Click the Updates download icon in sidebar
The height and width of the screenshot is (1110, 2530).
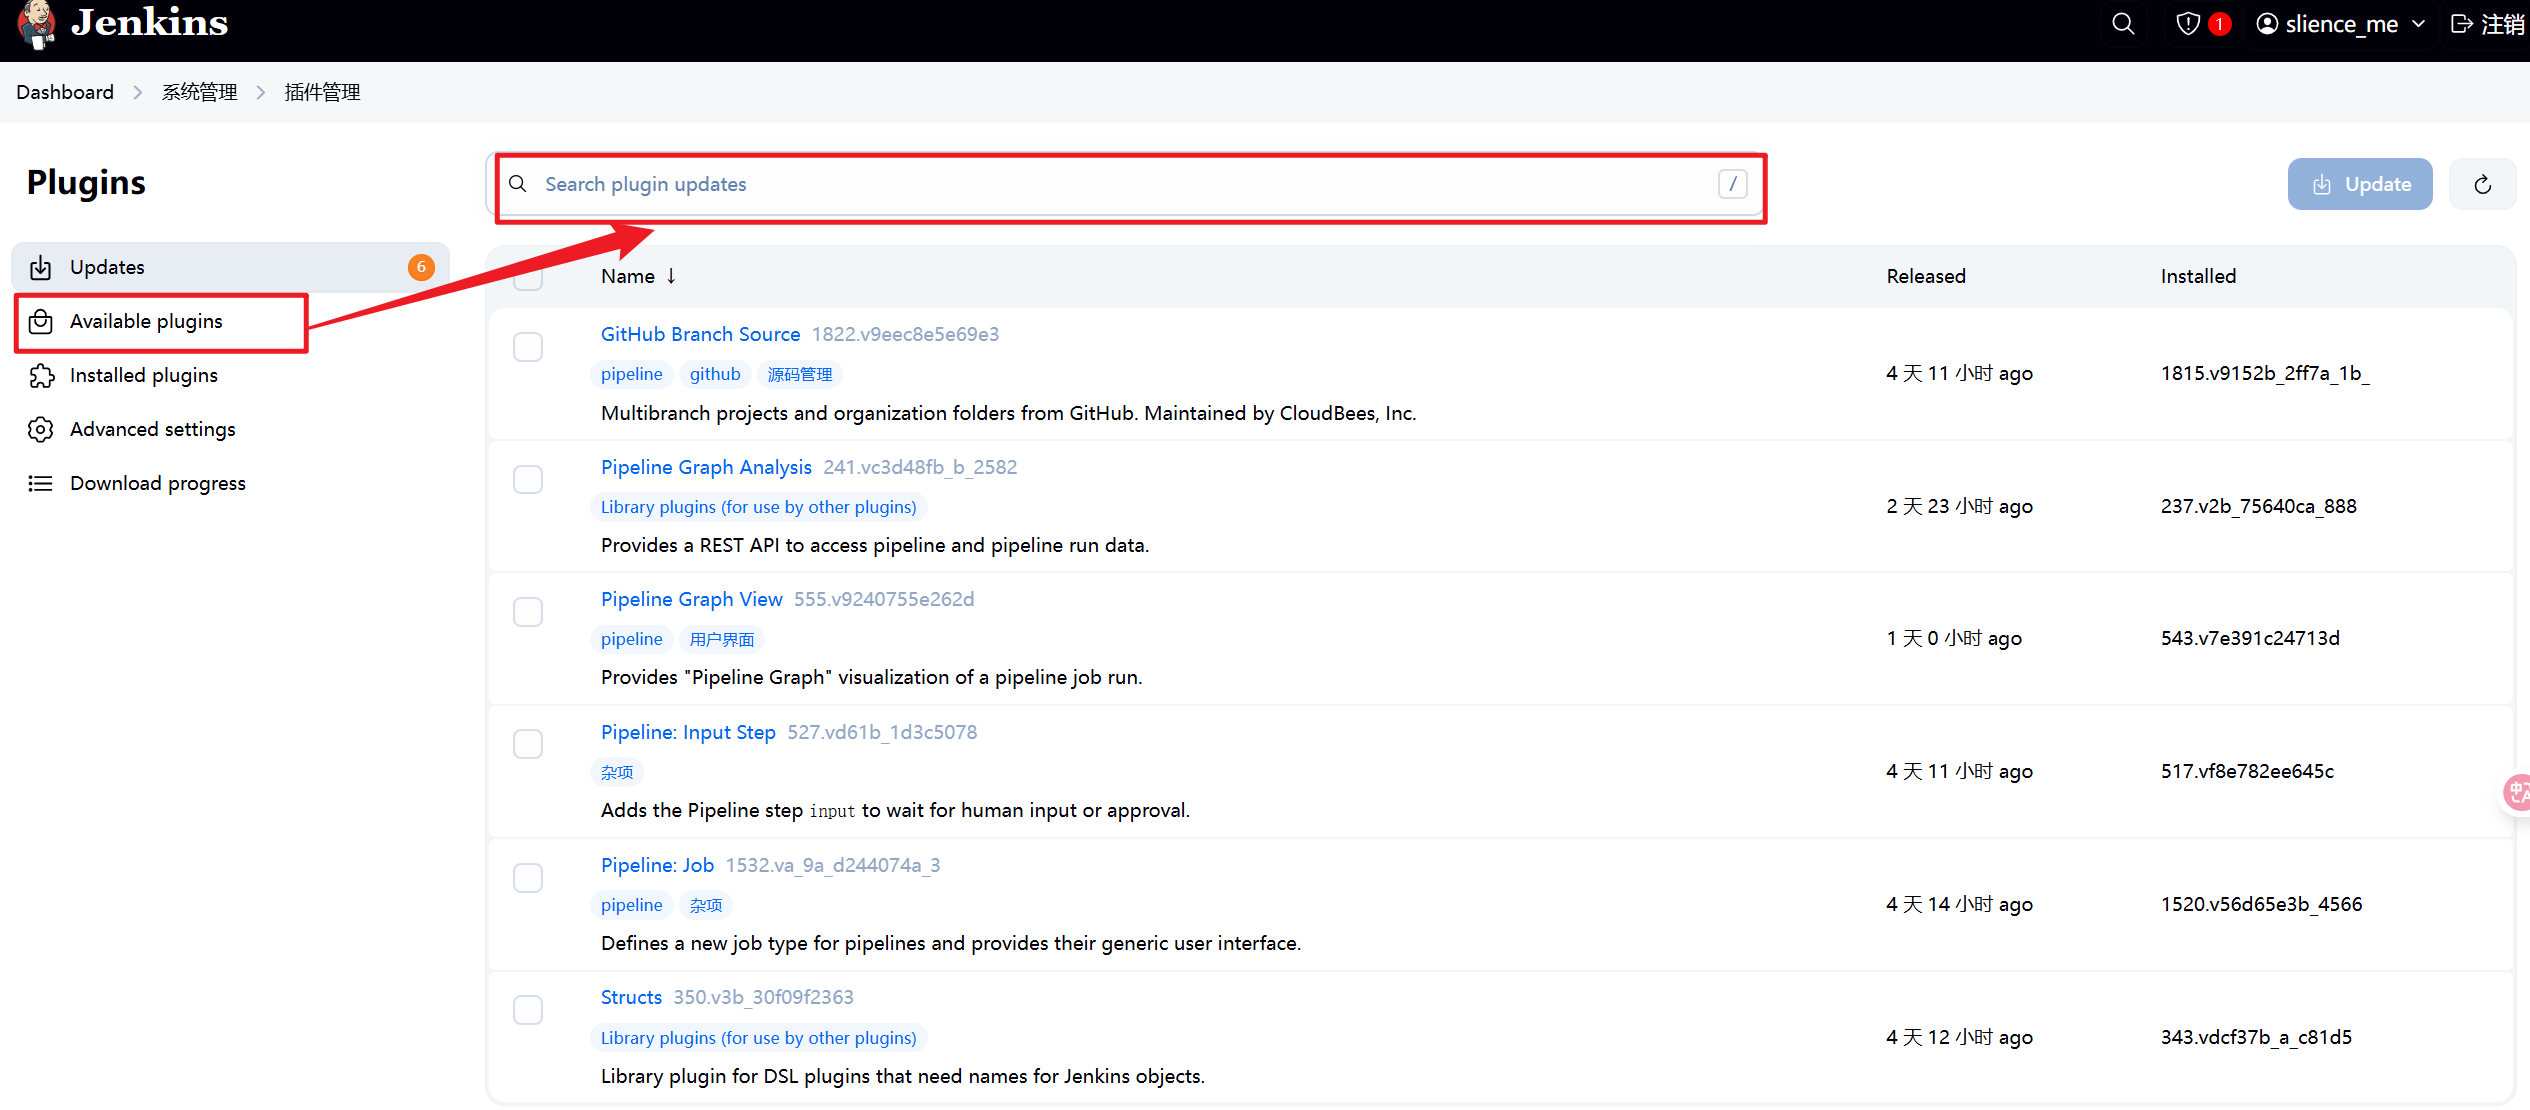click(x=40, y=267)
